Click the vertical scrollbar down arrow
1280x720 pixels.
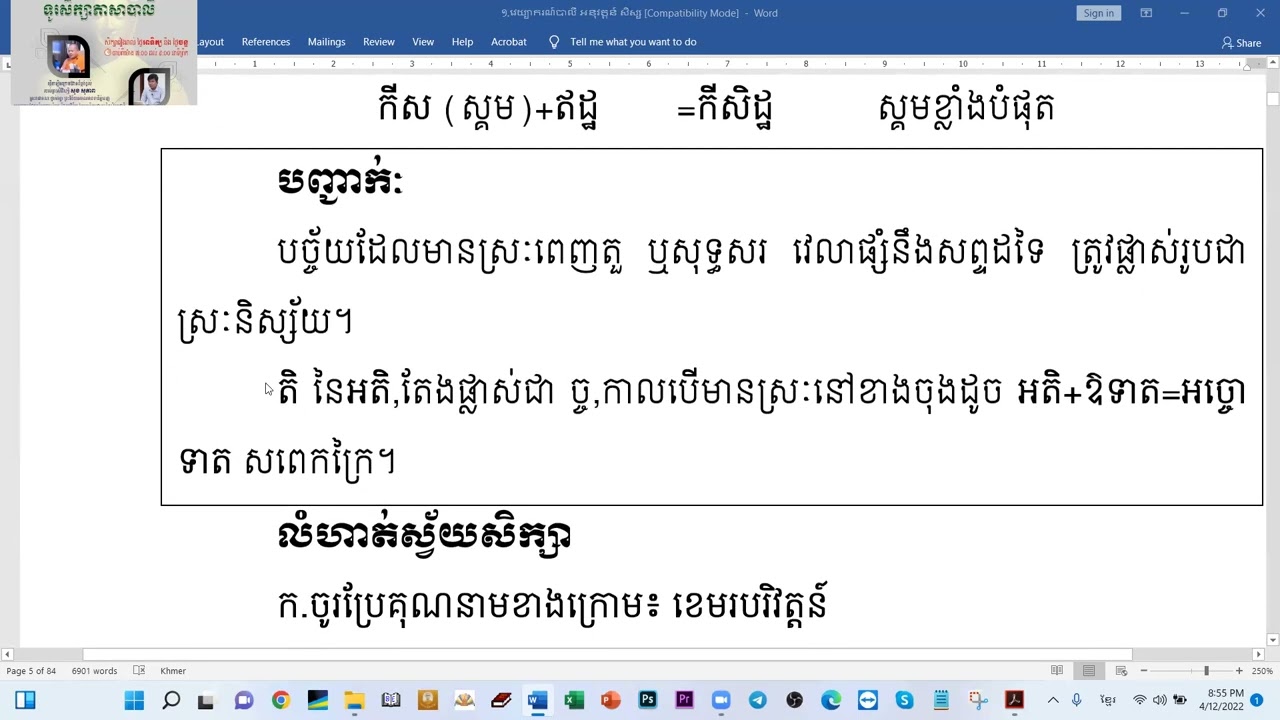coord(1272,640)
